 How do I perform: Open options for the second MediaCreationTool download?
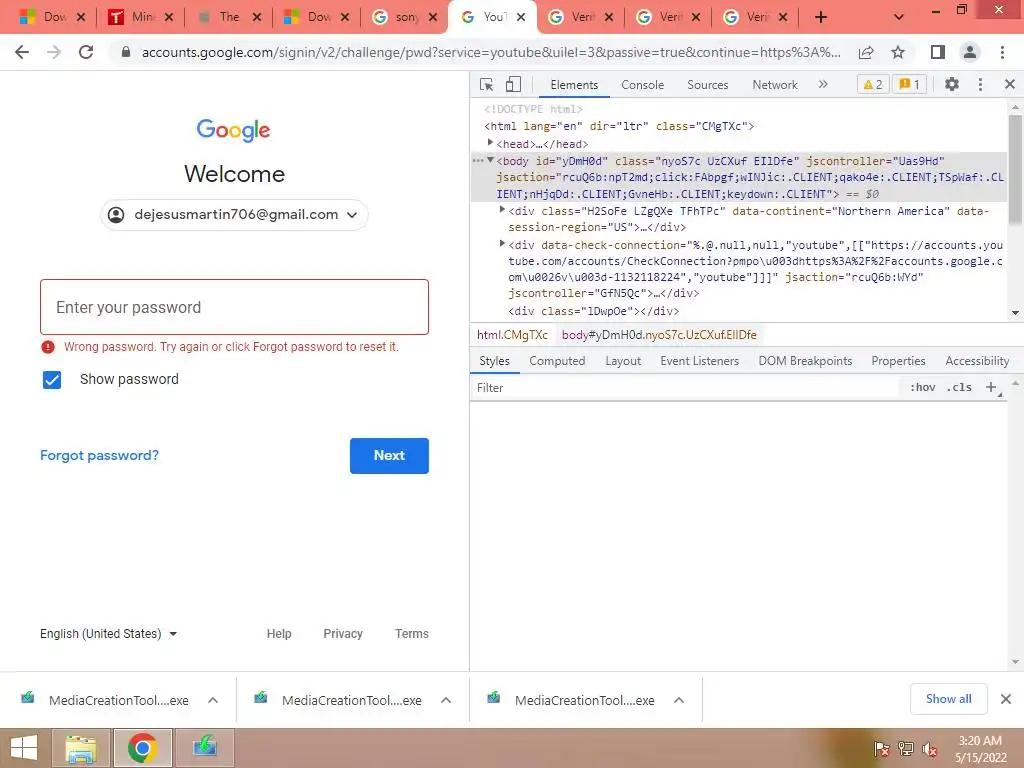click(x=446, y=700)
